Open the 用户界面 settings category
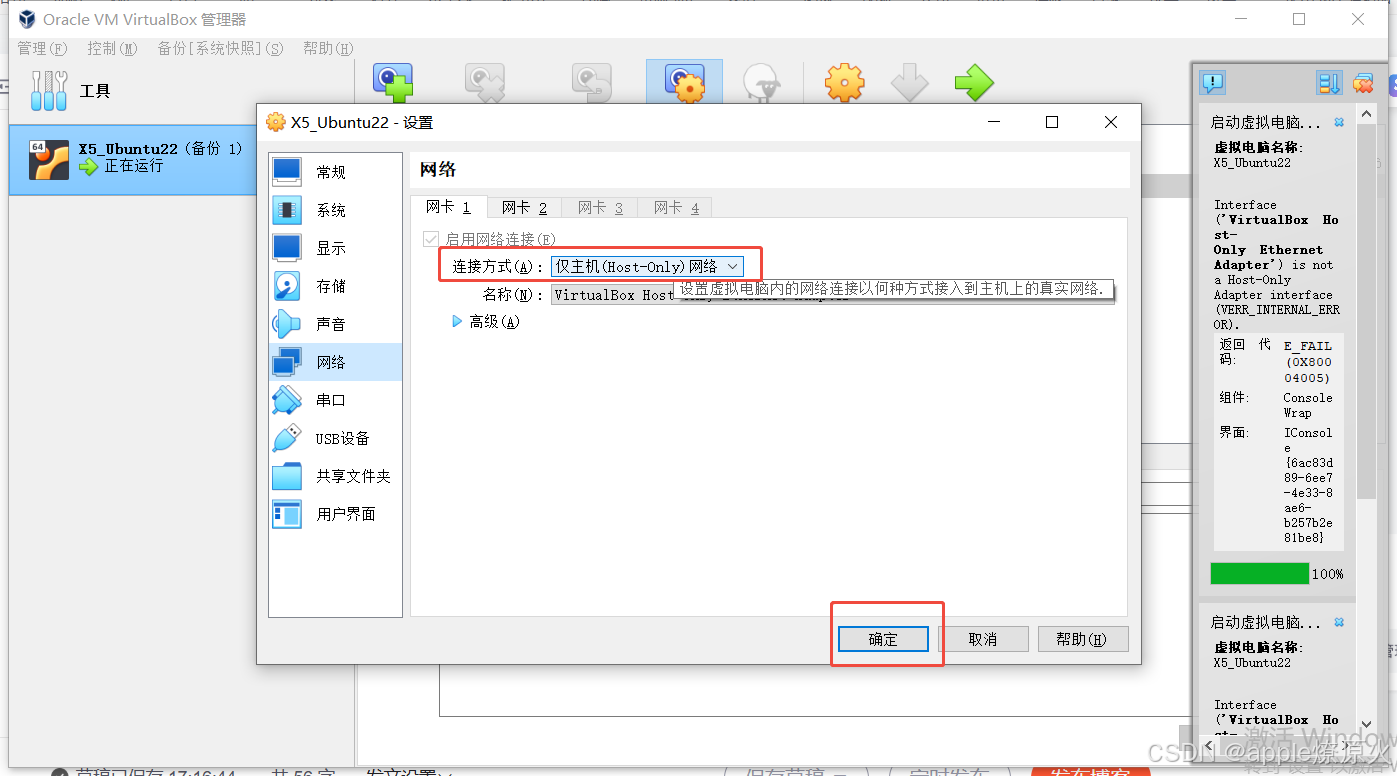The image size is (1397, 776). point(336,514)
